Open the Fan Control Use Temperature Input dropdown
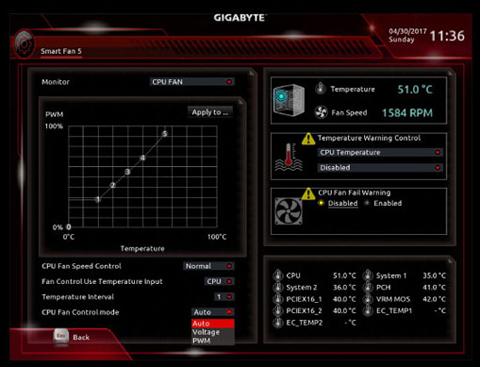The image size is (480, 367). click(x=219, y=281)
